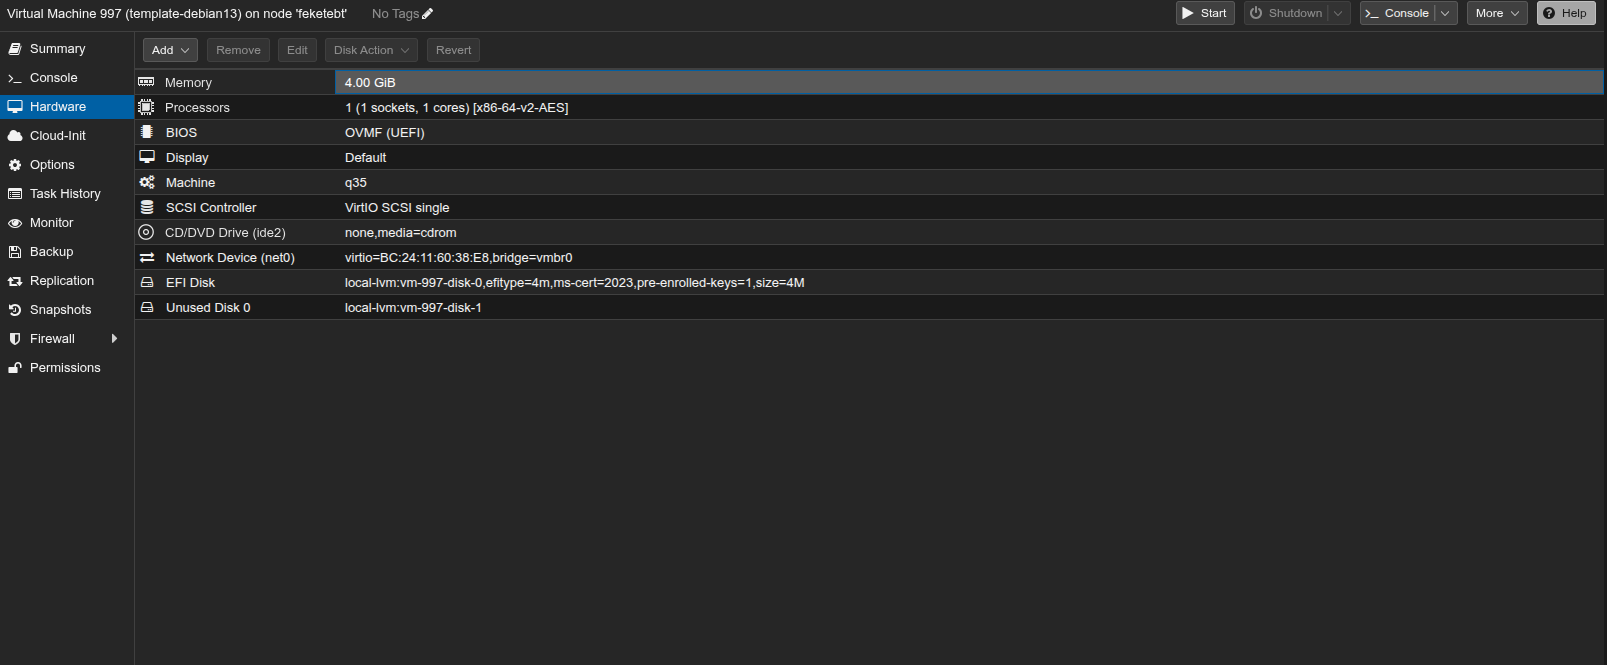Click the Replication arrows icon

(15, 281)
